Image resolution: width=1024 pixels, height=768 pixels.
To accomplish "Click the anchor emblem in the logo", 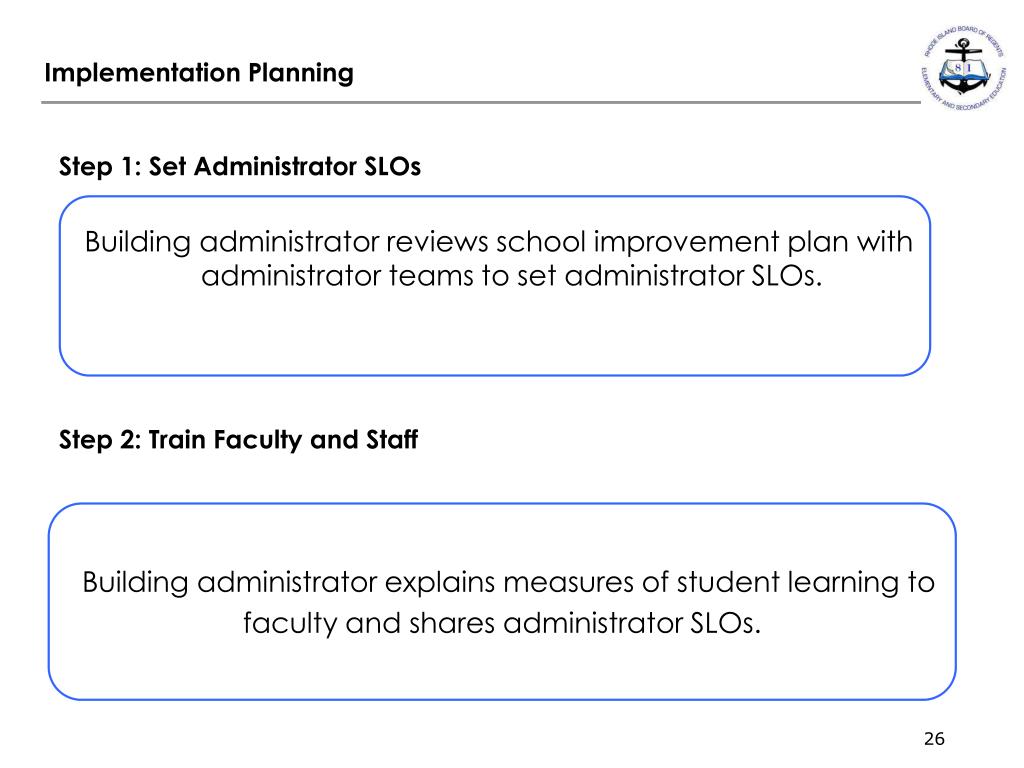I will coord(964,67).
